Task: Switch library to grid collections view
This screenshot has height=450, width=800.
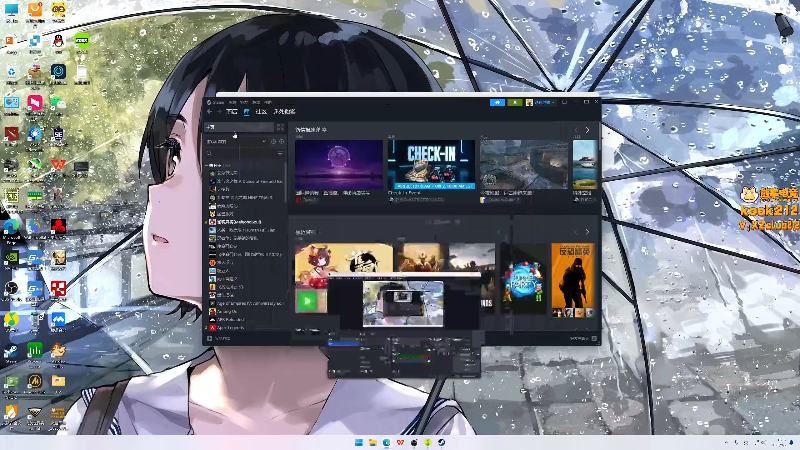Action: pyautogui.click(x=280, y=127)
